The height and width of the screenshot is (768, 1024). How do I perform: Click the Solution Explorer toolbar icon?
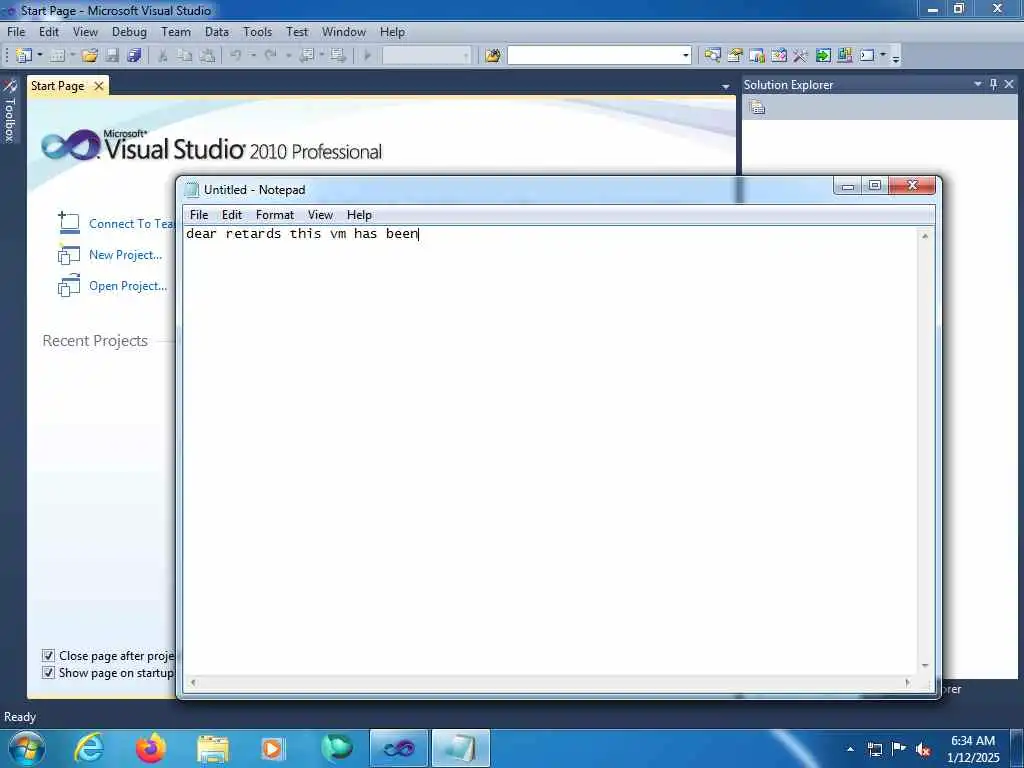[712, 56]
